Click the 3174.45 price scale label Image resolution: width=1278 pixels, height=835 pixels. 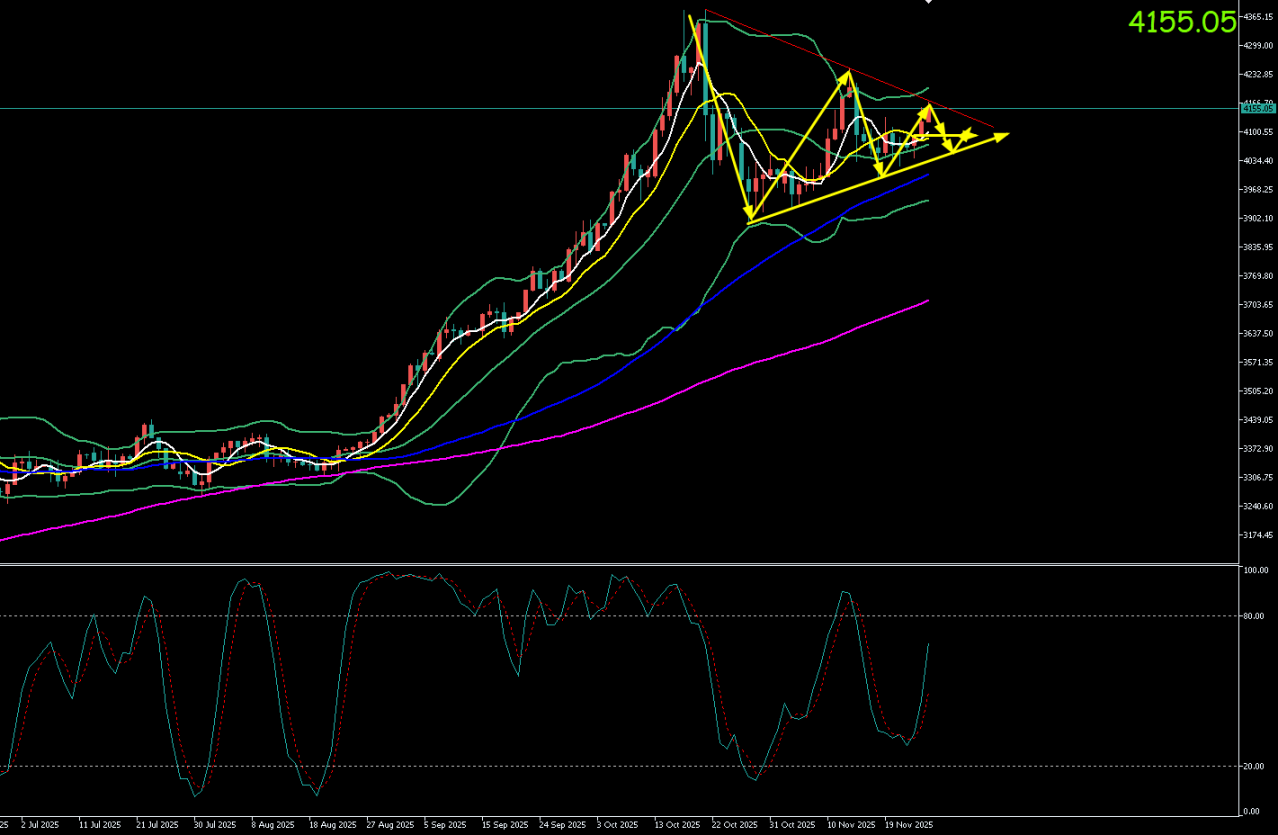pos(1256,535)
